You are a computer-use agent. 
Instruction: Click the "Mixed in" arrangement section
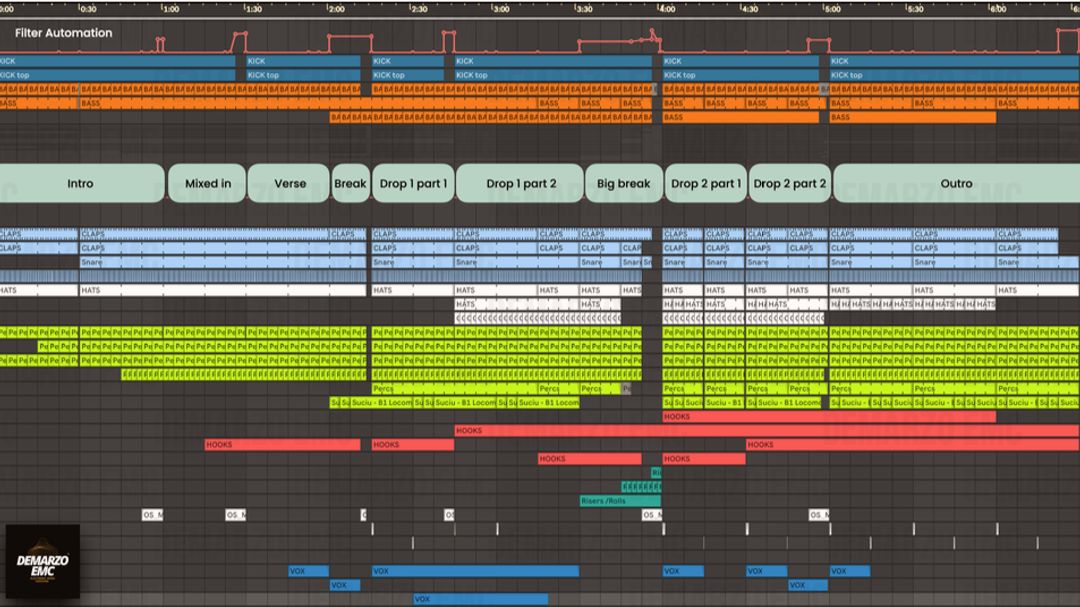tap(207, 184)
